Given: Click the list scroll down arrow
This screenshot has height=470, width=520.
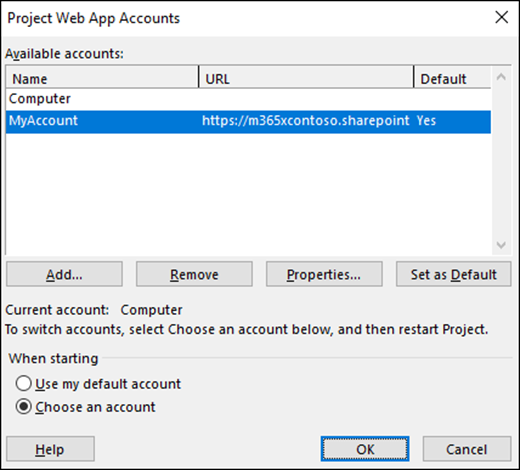Looking at the screenshot, I should 501,245.
